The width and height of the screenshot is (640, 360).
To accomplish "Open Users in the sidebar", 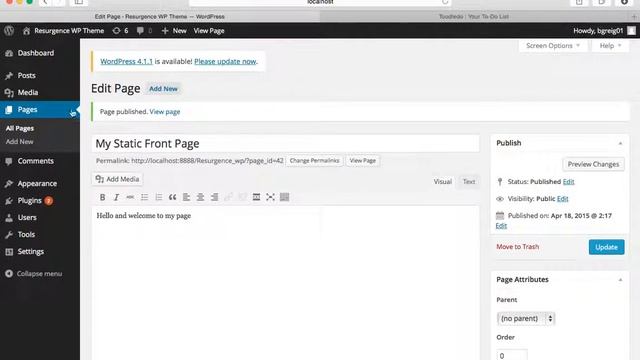I will pyautogui.click(x=27, y=218).
